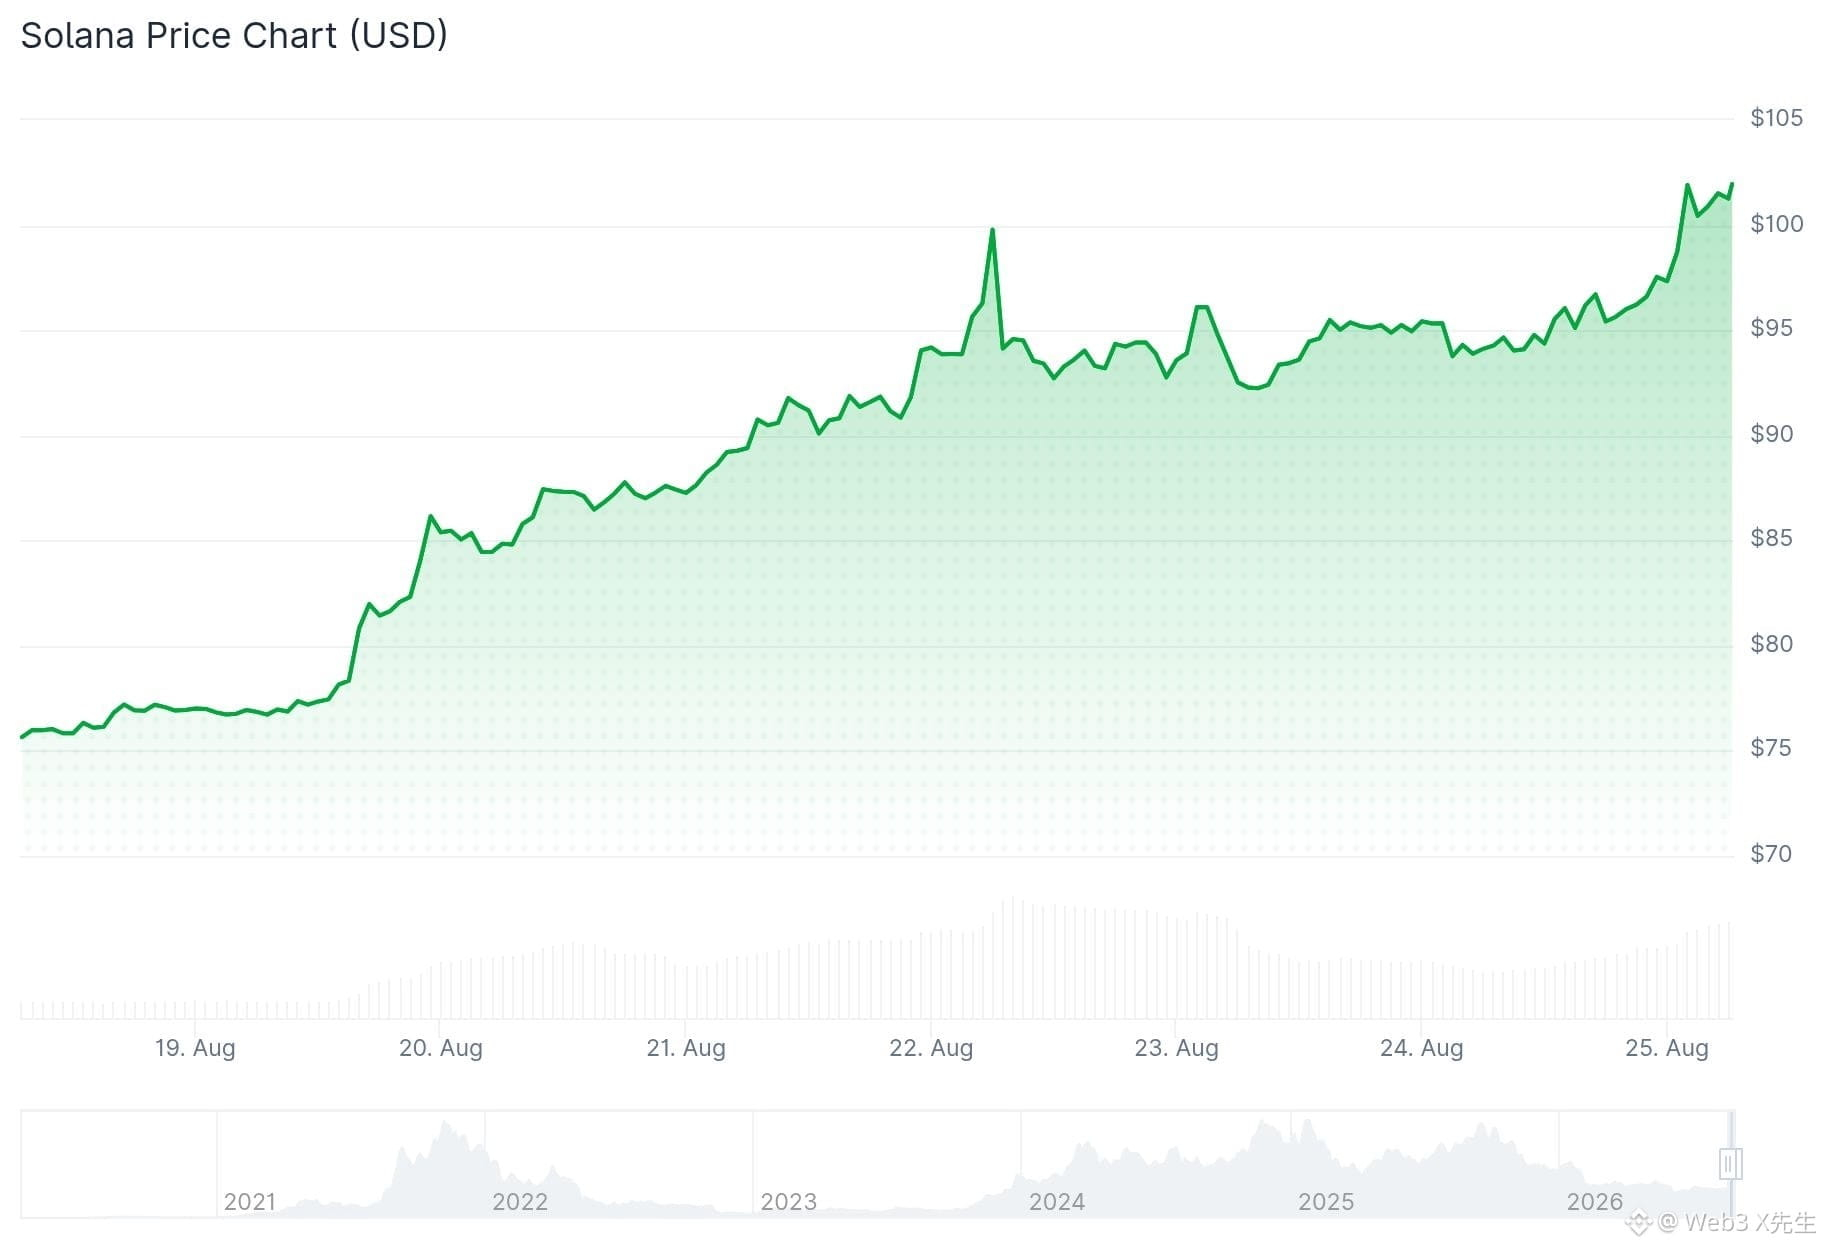The width and height of the screenshot is (1824, 1248).
Task: Jump to 2021 in the navigator
Action: coord(250,1201)
